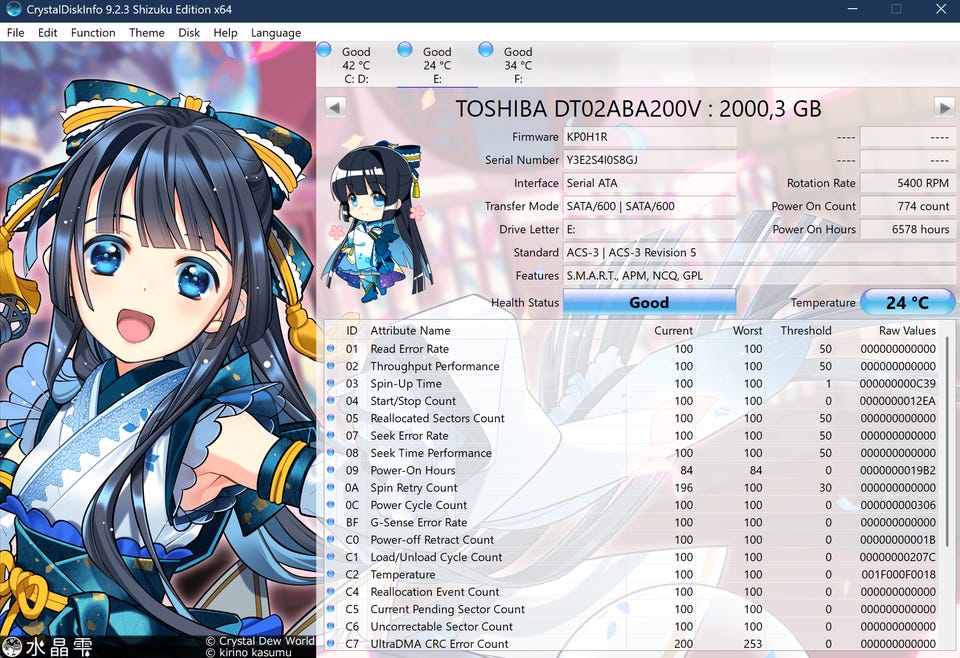The image size is (960, 658).
Task: Go to previous disk with left arrow
Action: pos(334,108)
